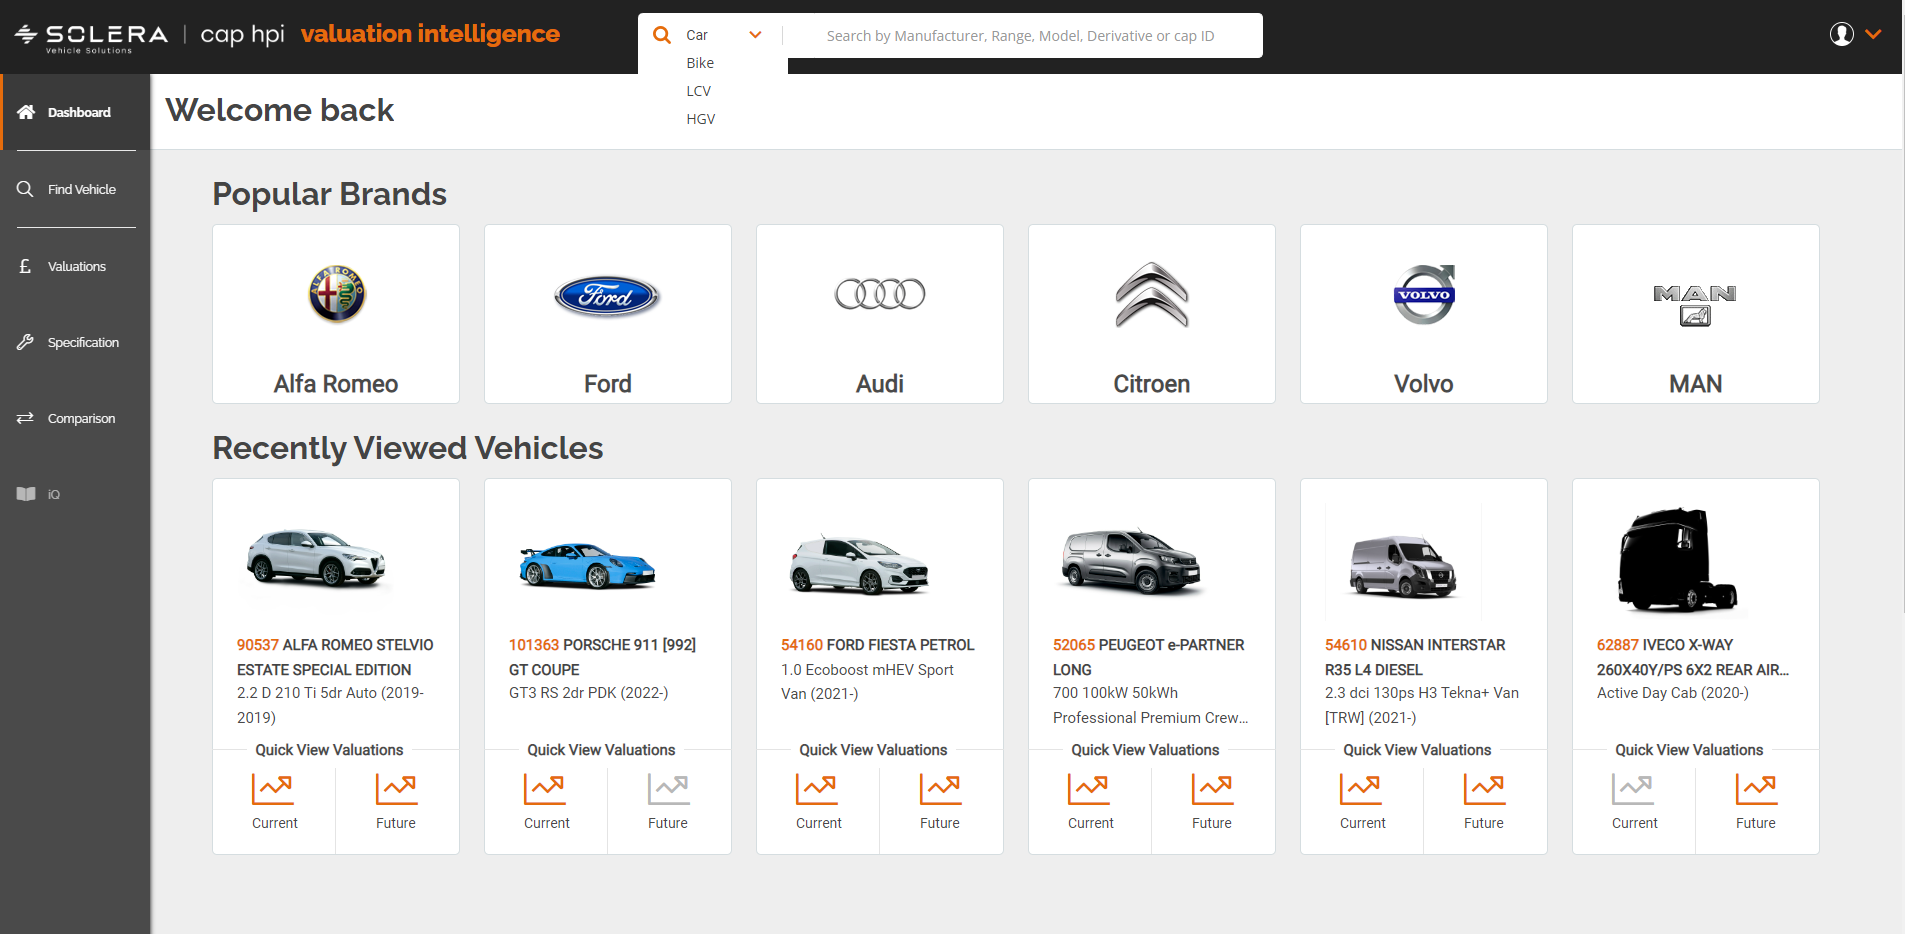Open 90537 Alfa Romeo Stelvio title link

click(x=335, y=657)
